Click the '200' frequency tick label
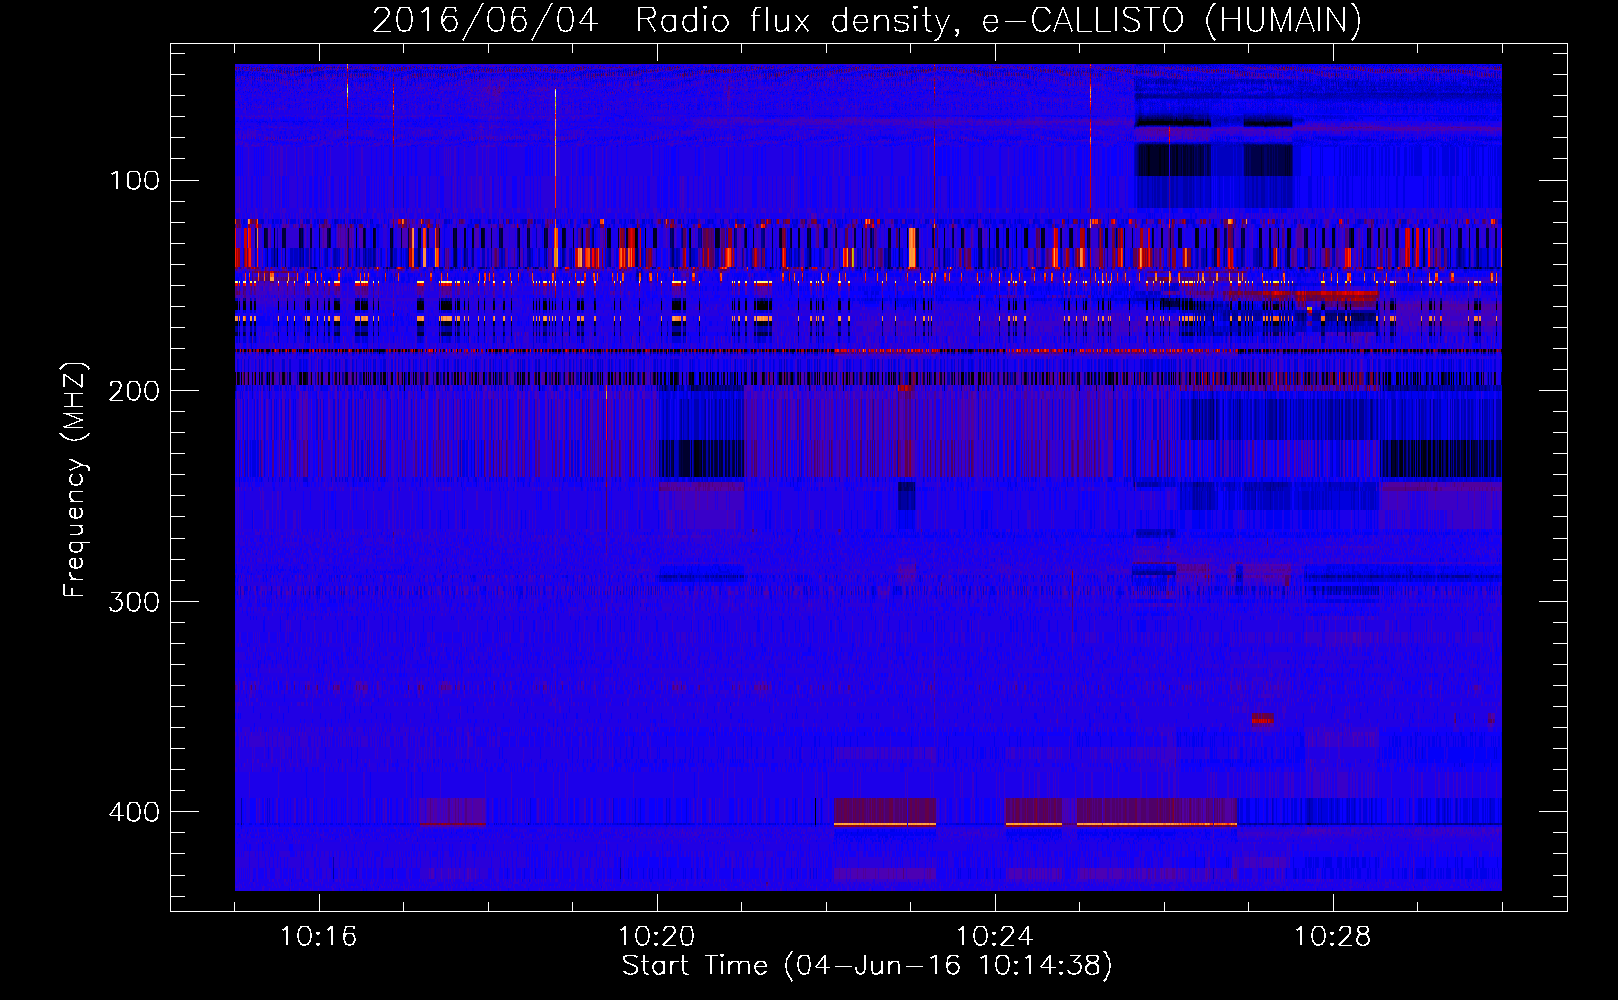The height and width of the screenshot is (1000, 1618). tap(134, 391)
